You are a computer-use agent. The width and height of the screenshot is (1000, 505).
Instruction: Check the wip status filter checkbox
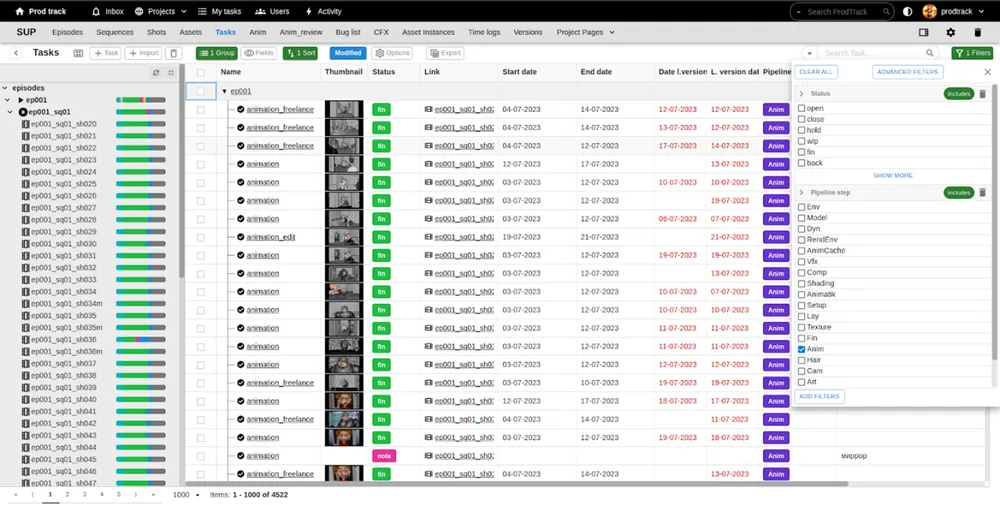coord(802,141)
